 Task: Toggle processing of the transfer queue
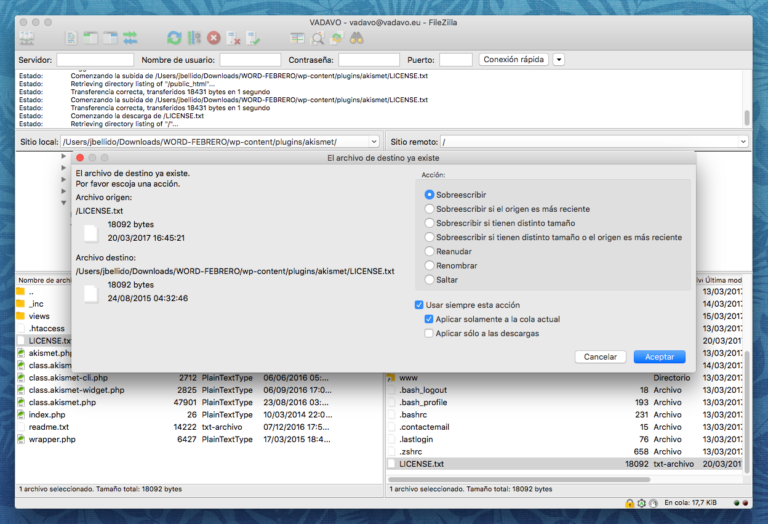tap(194, 38)
